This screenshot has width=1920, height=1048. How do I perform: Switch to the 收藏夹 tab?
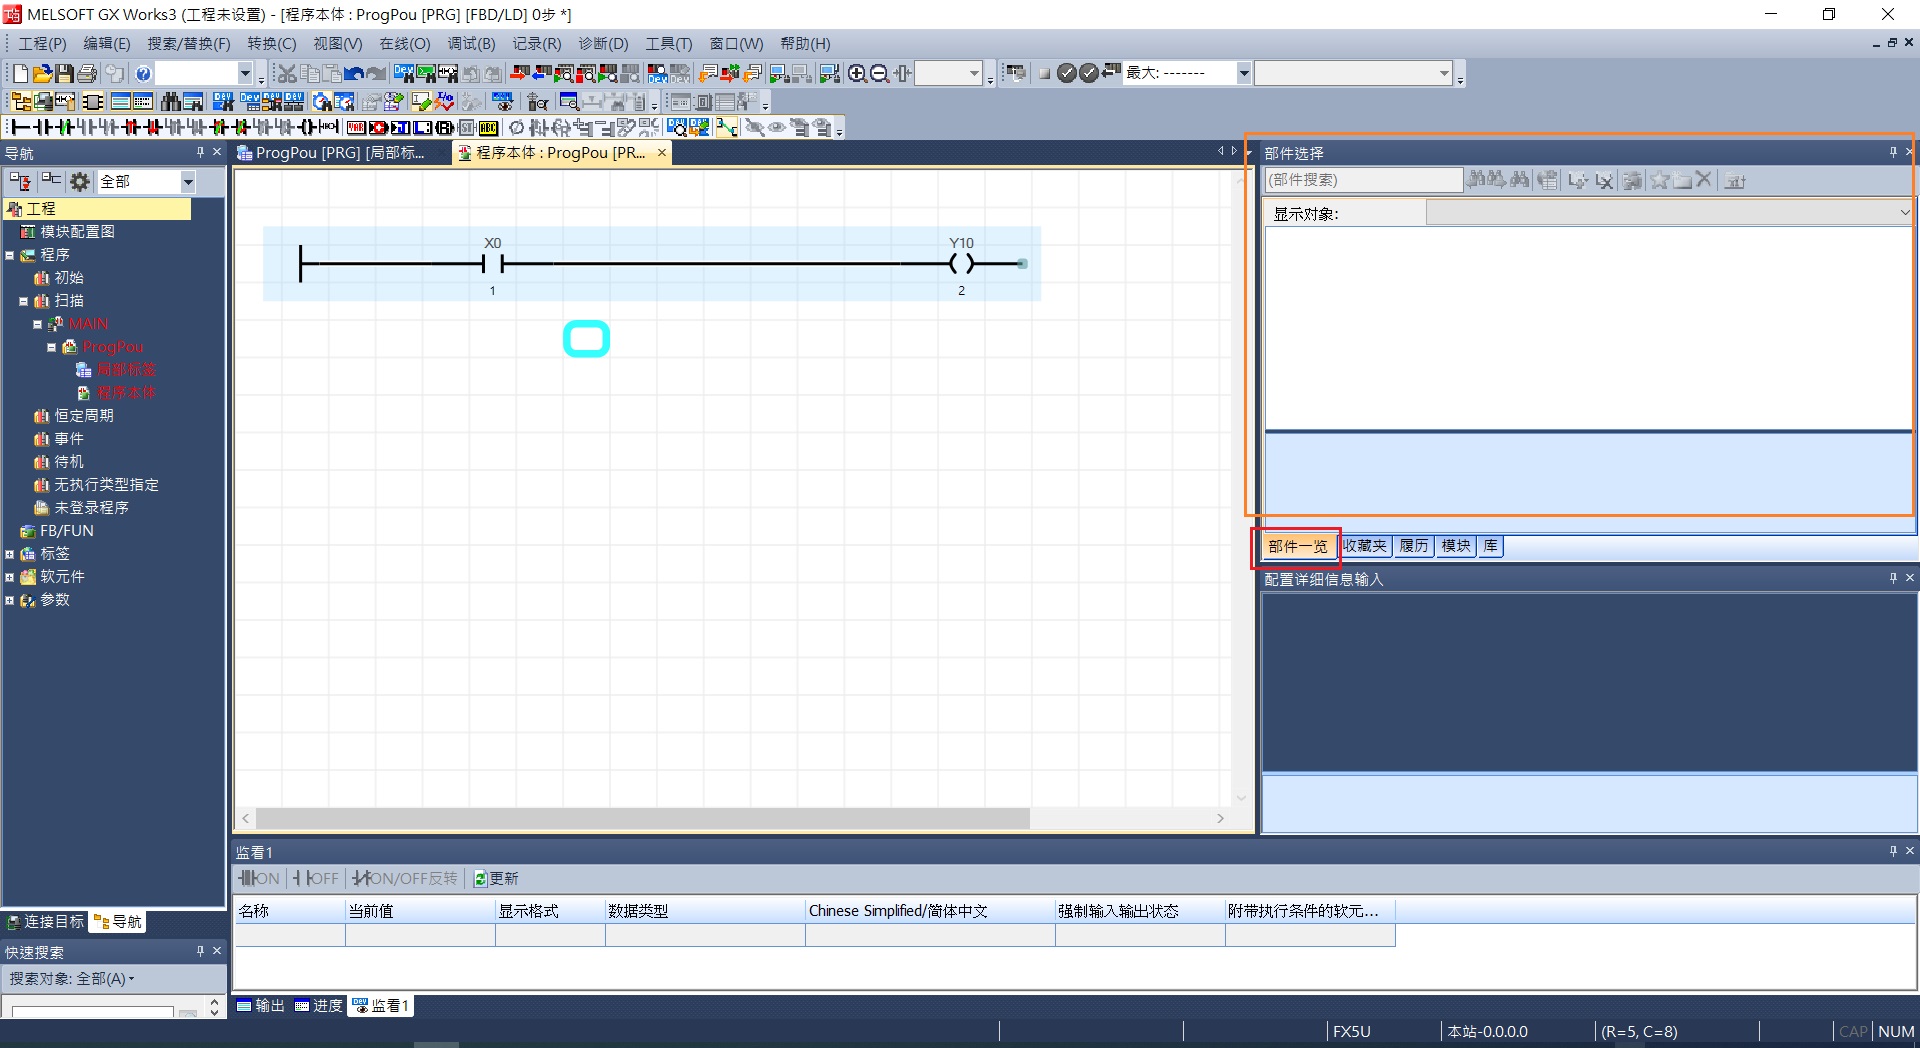pos(1364,546)
